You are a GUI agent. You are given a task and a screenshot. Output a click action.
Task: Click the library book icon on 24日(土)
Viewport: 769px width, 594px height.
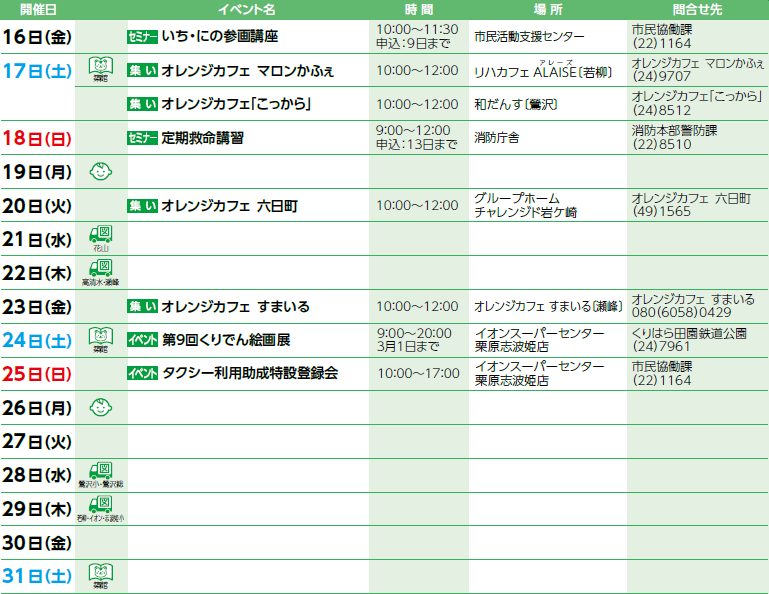tap(101, 339)
